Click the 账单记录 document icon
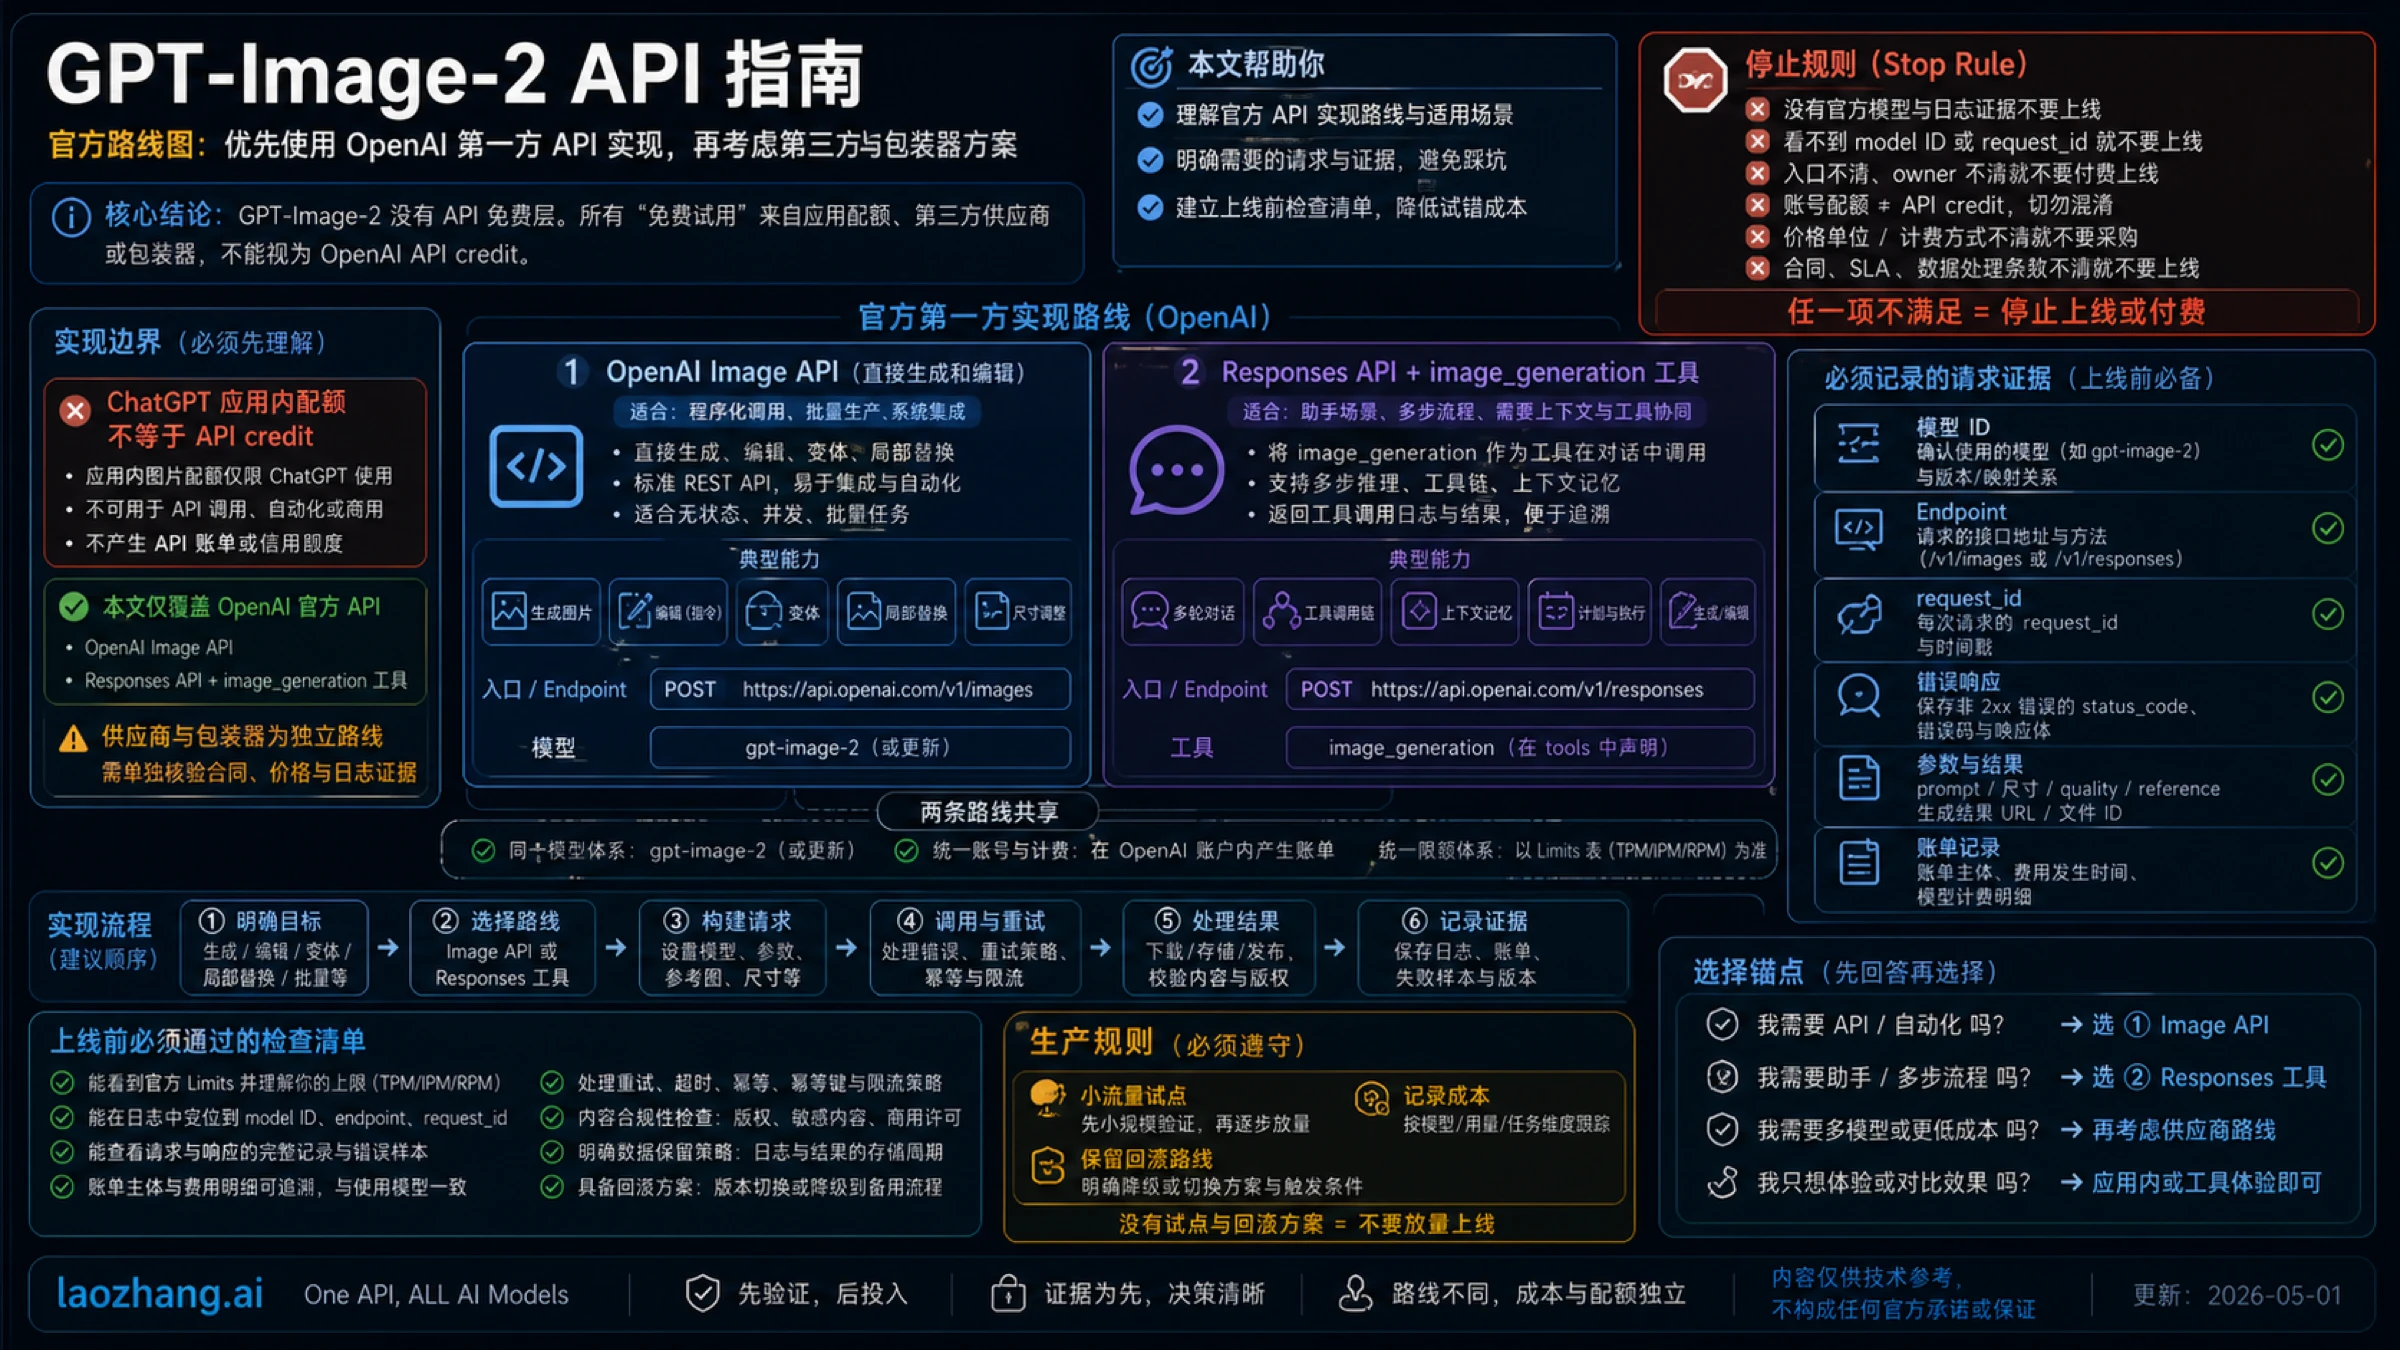The width and height of the screenshot is (2400, 1350). tap(1858, 862)
